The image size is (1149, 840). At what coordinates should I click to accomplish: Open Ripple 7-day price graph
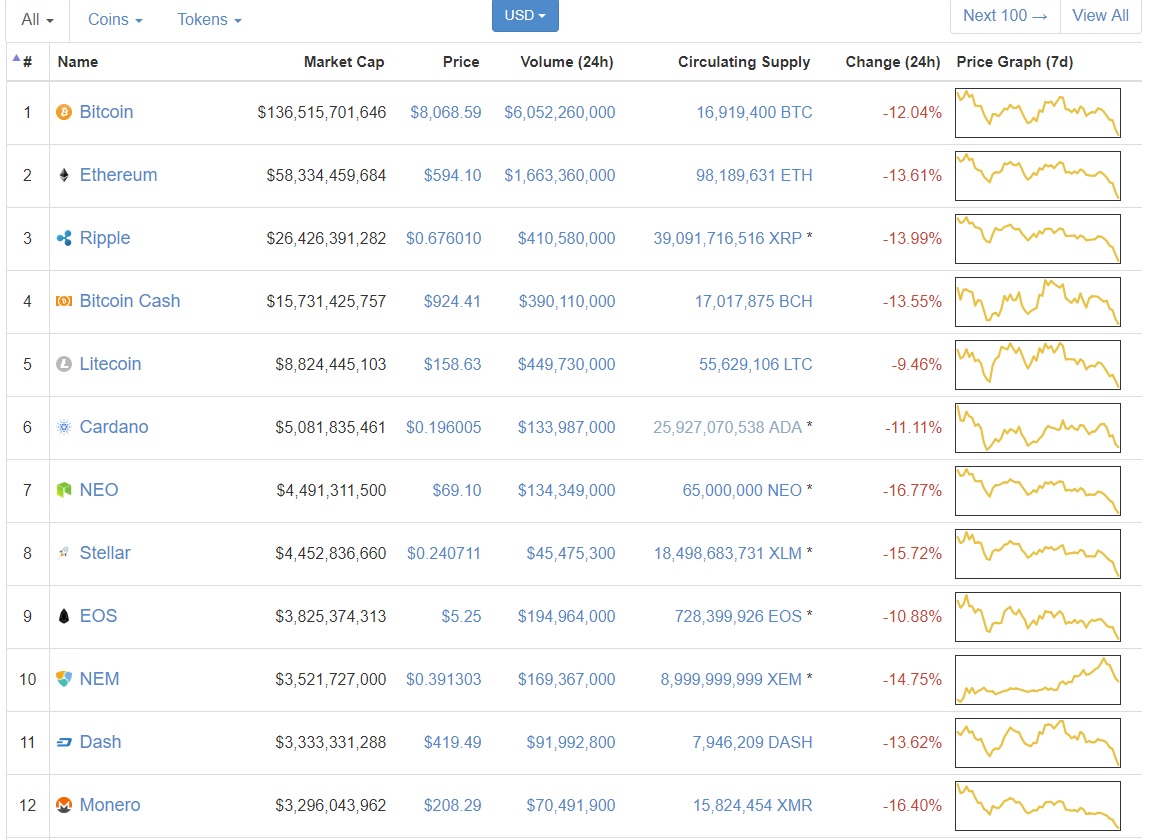1038,239
